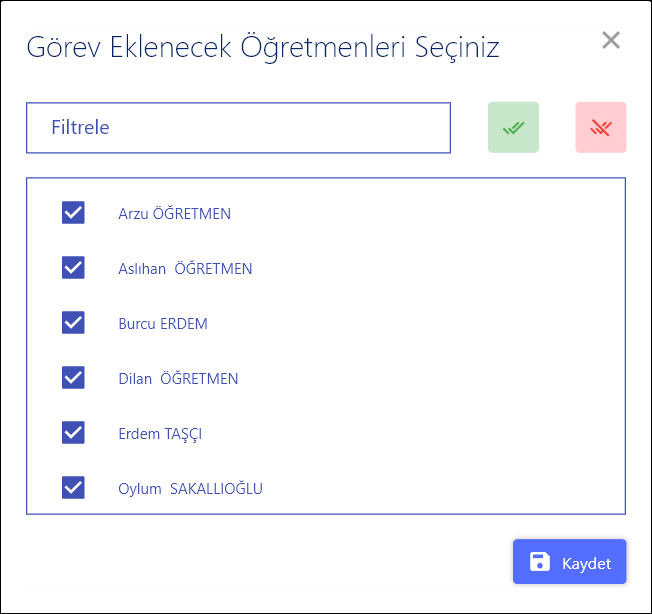Click the Filtrele filter input field
This screenshot has height=614, width=652.
[238, 128]
